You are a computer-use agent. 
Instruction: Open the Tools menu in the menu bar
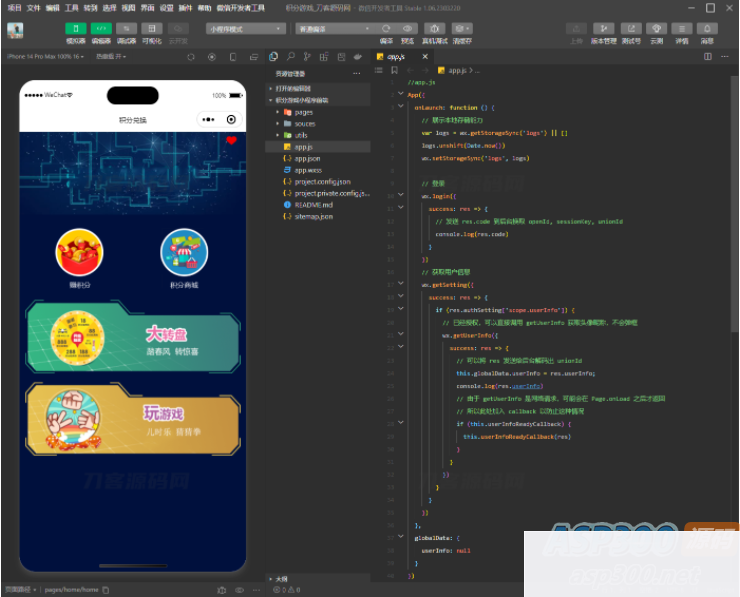click(x=72, y=7)
